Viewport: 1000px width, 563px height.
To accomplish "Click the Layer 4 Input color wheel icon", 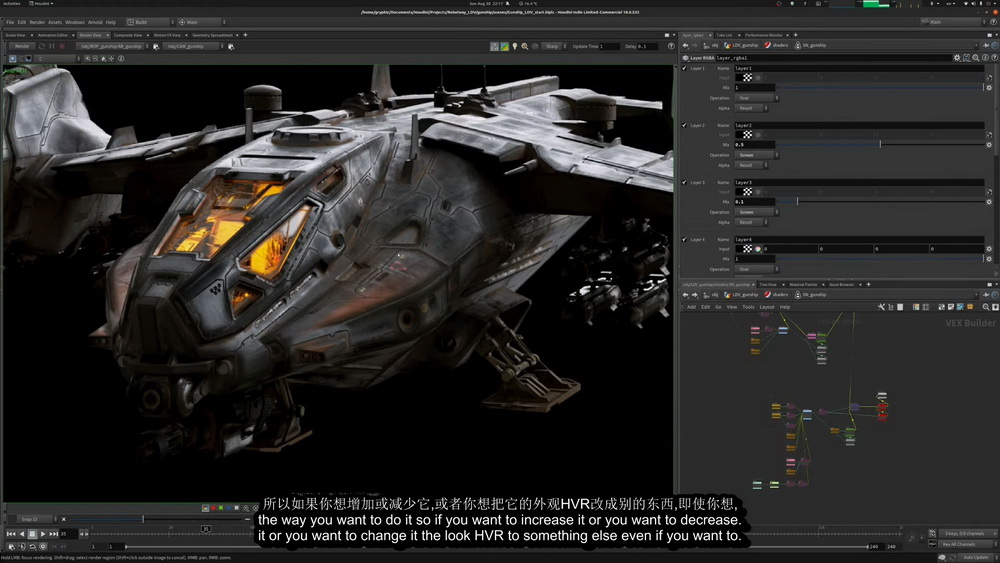I will (x=758, y=249).
